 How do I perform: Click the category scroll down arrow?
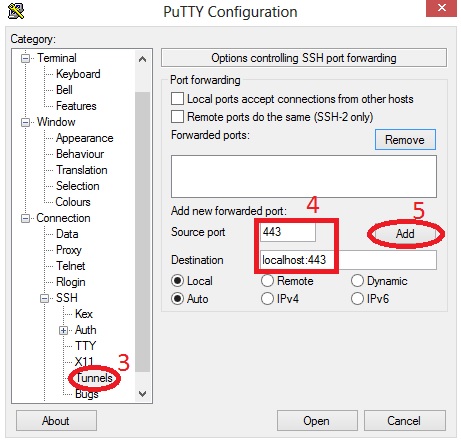(143, 394)
